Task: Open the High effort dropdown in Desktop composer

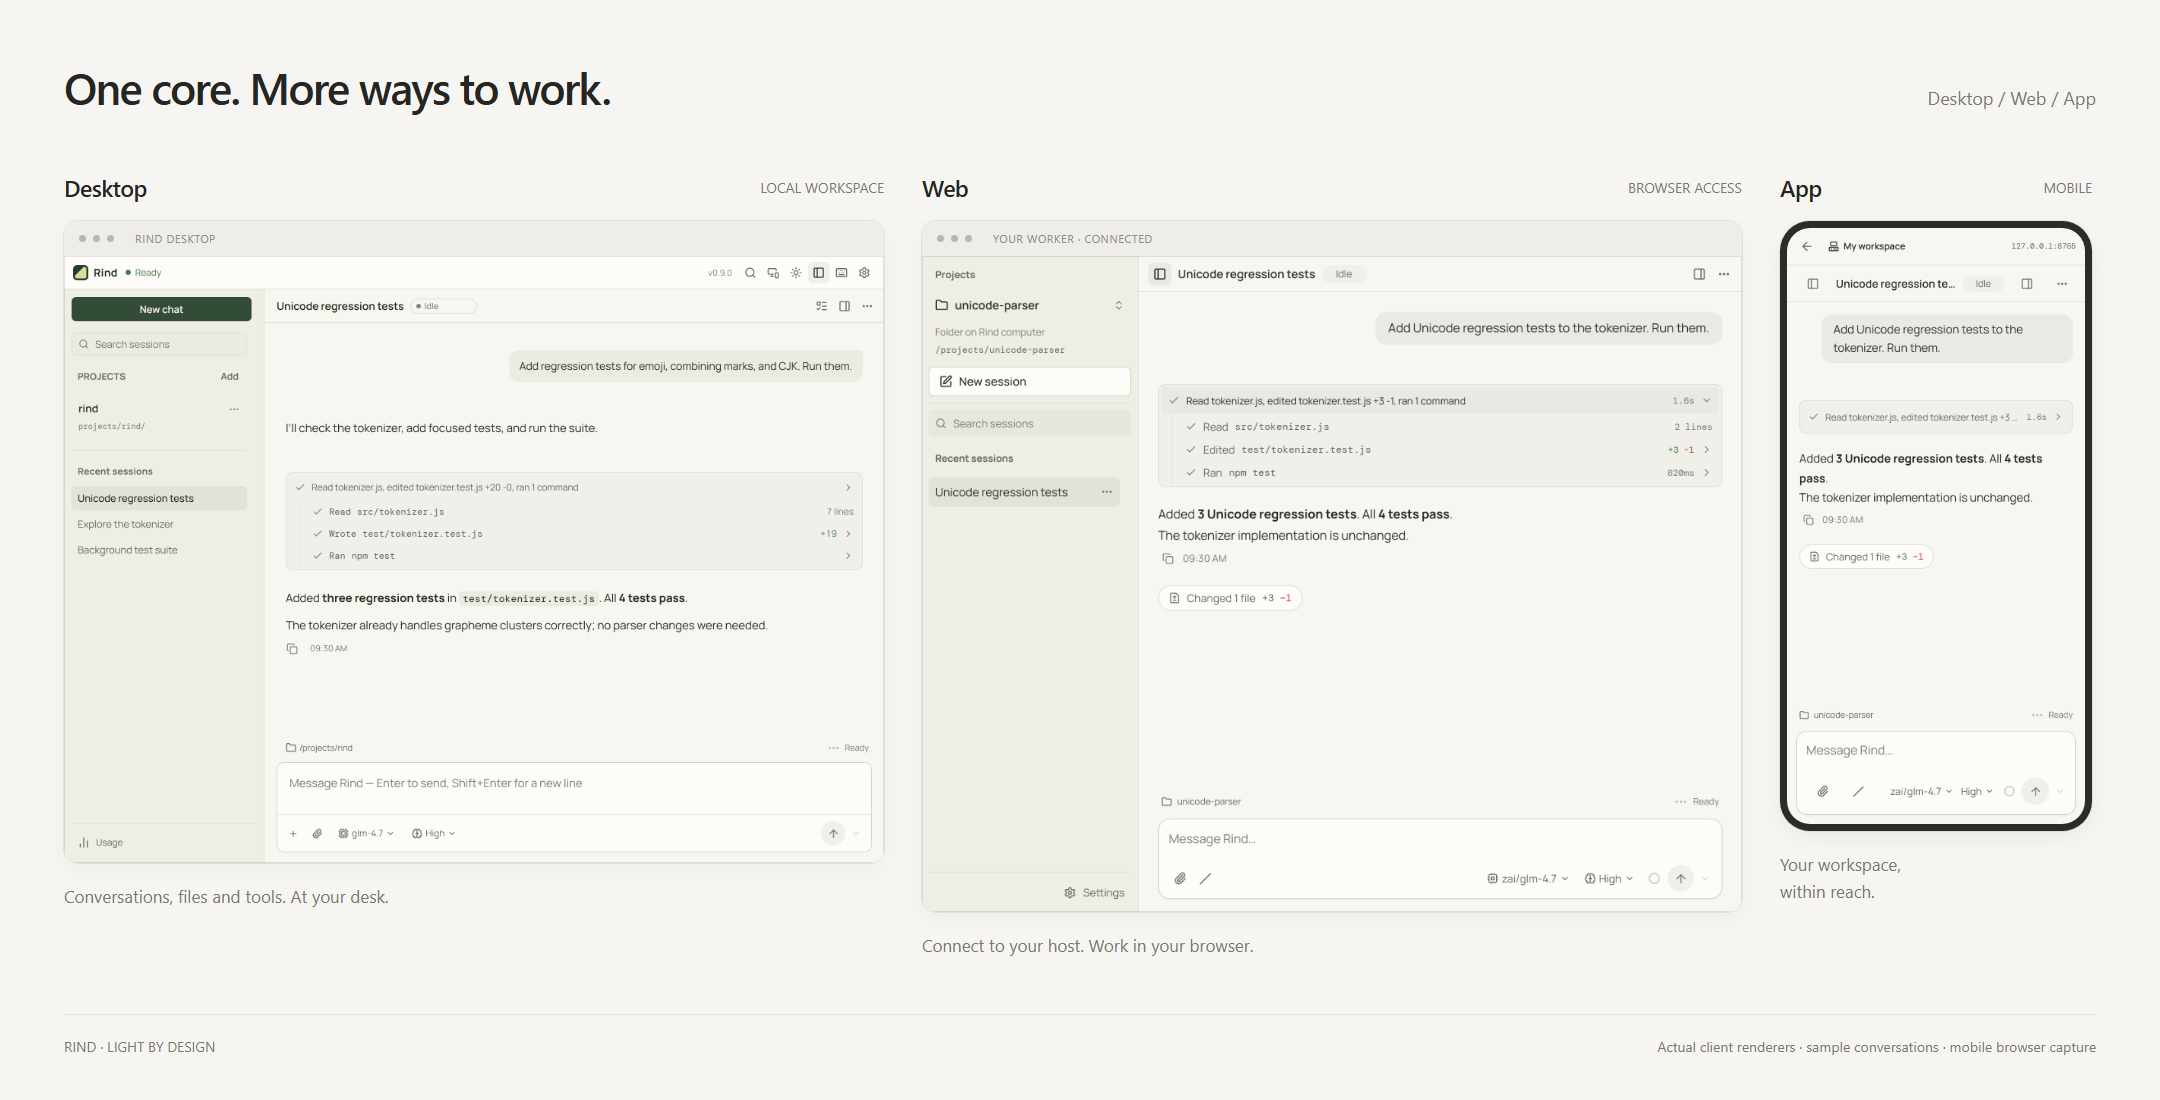Action: (434, 834)
